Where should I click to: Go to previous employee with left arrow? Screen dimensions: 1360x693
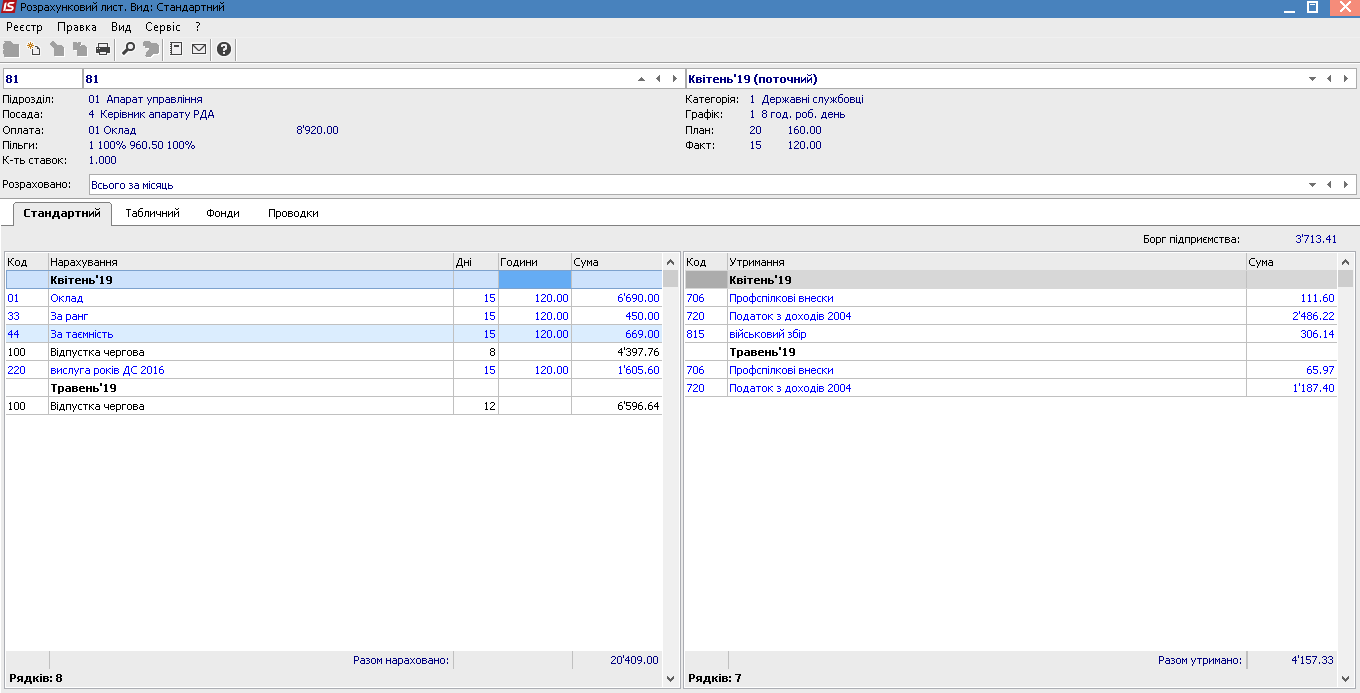658,79
